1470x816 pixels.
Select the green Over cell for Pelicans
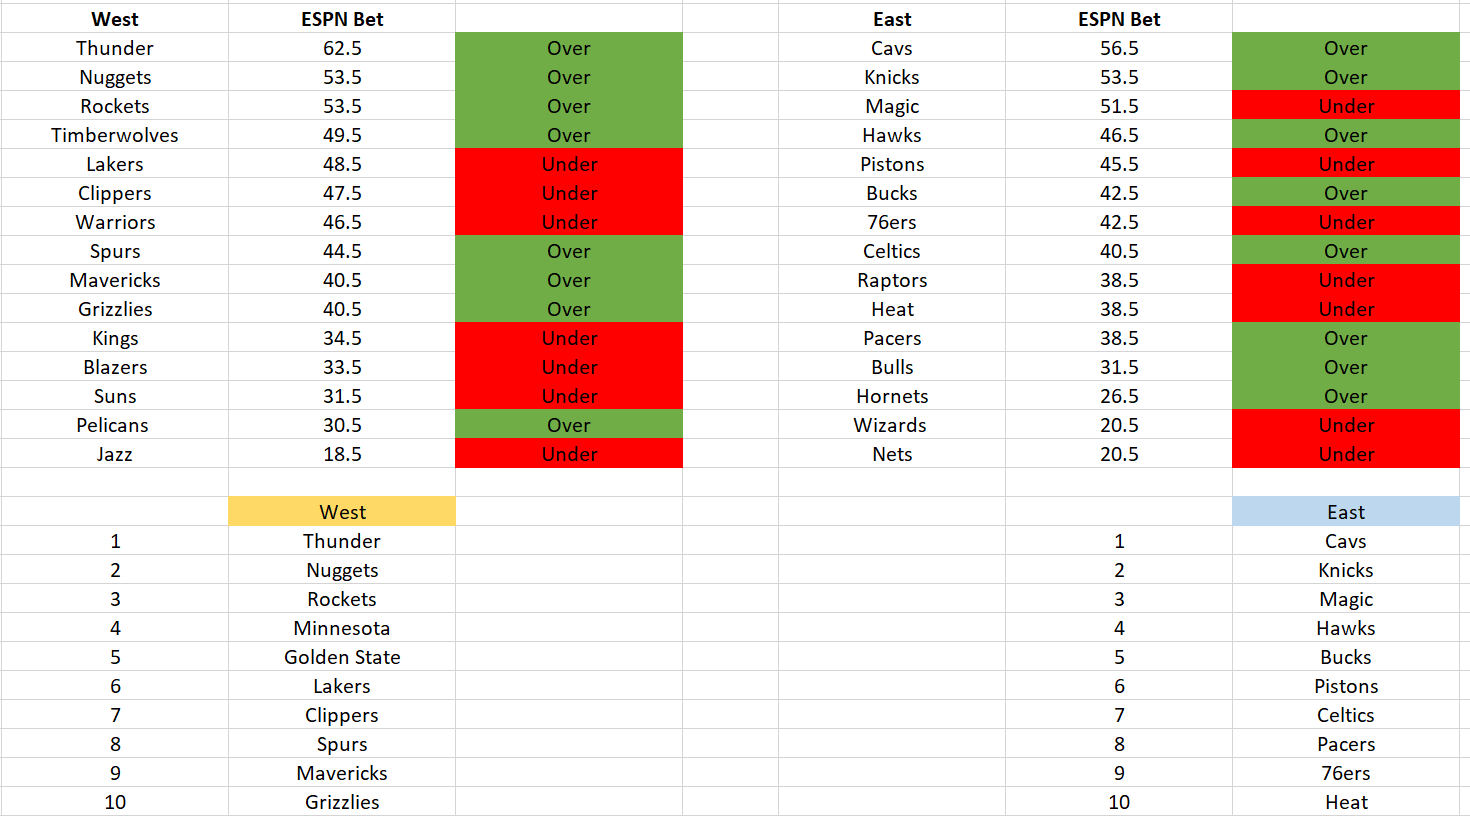[x=569, y=425]
